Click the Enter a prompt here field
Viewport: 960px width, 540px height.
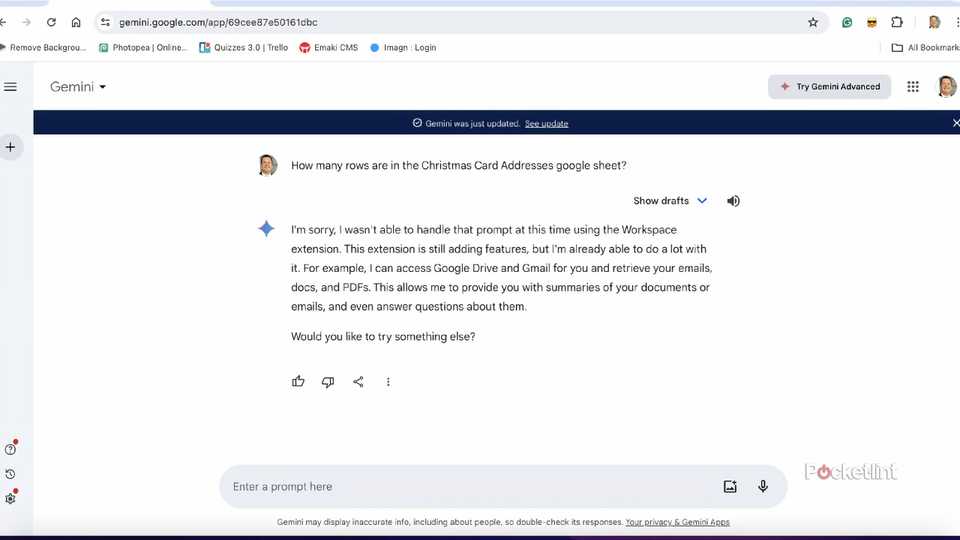tap(470, 487)
